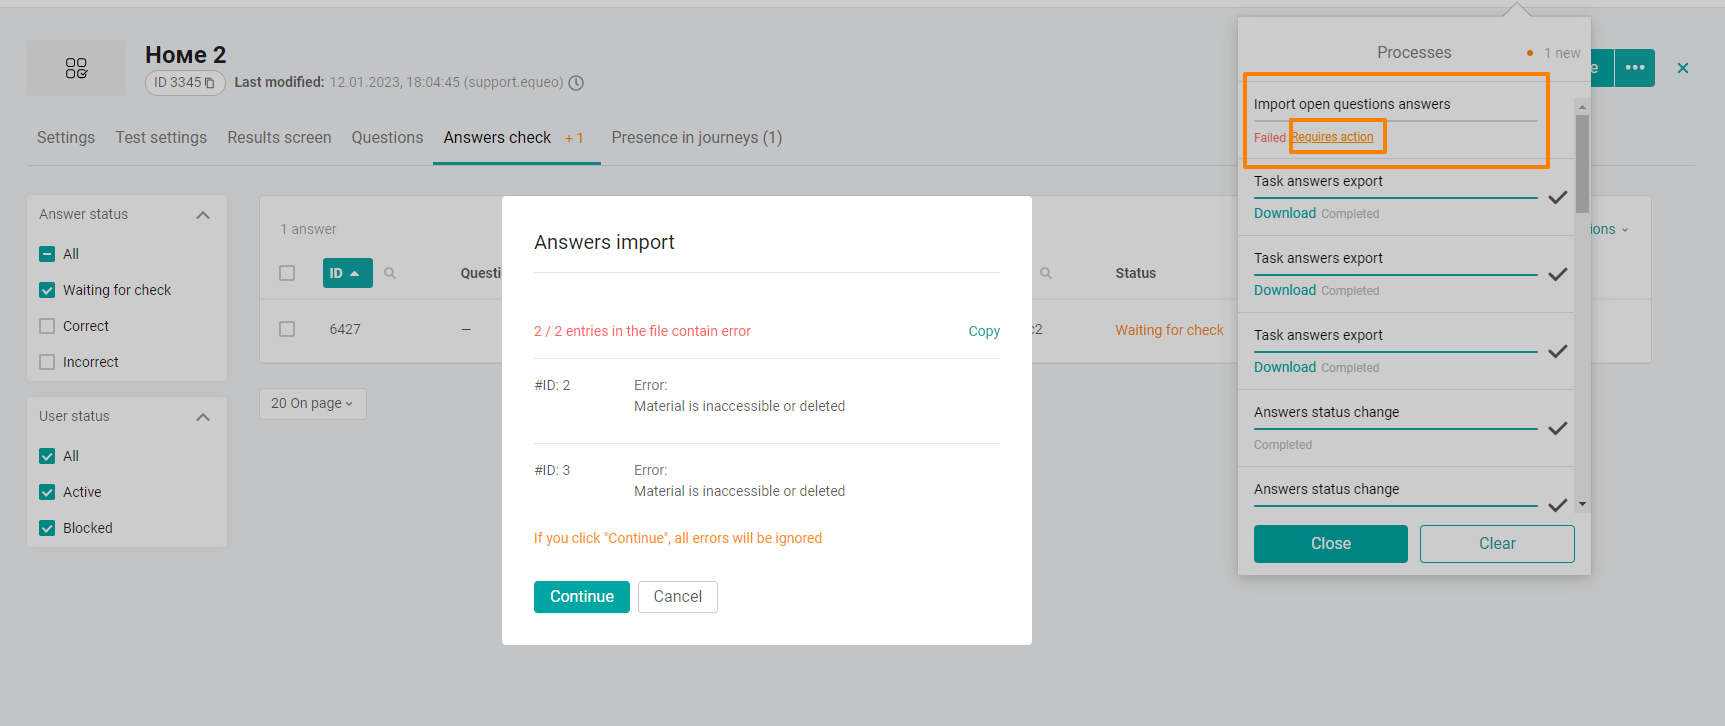Image resolution: width=1725 pixels, height=726 pixels.
Task: Toggle the Answer status All checkbox
Action: pyautogui.click(x=47, y=254)
